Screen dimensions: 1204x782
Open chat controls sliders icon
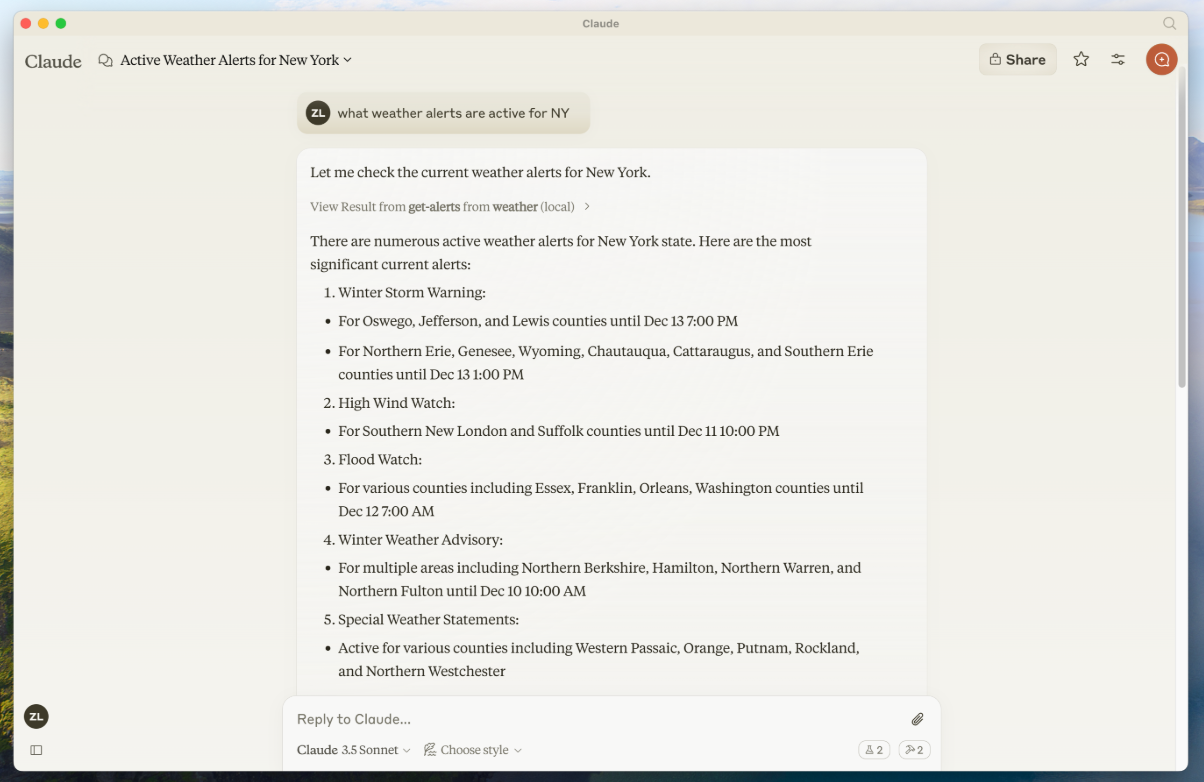(1118, 60)
